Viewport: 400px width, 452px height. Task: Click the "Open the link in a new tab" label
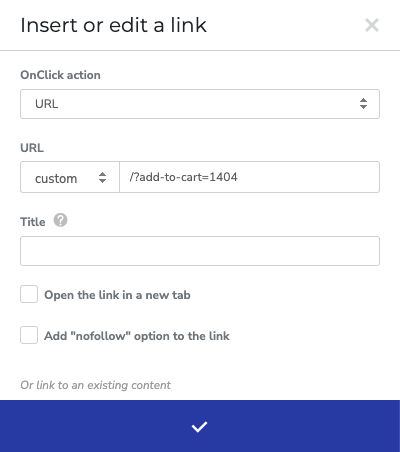[117, 295]
